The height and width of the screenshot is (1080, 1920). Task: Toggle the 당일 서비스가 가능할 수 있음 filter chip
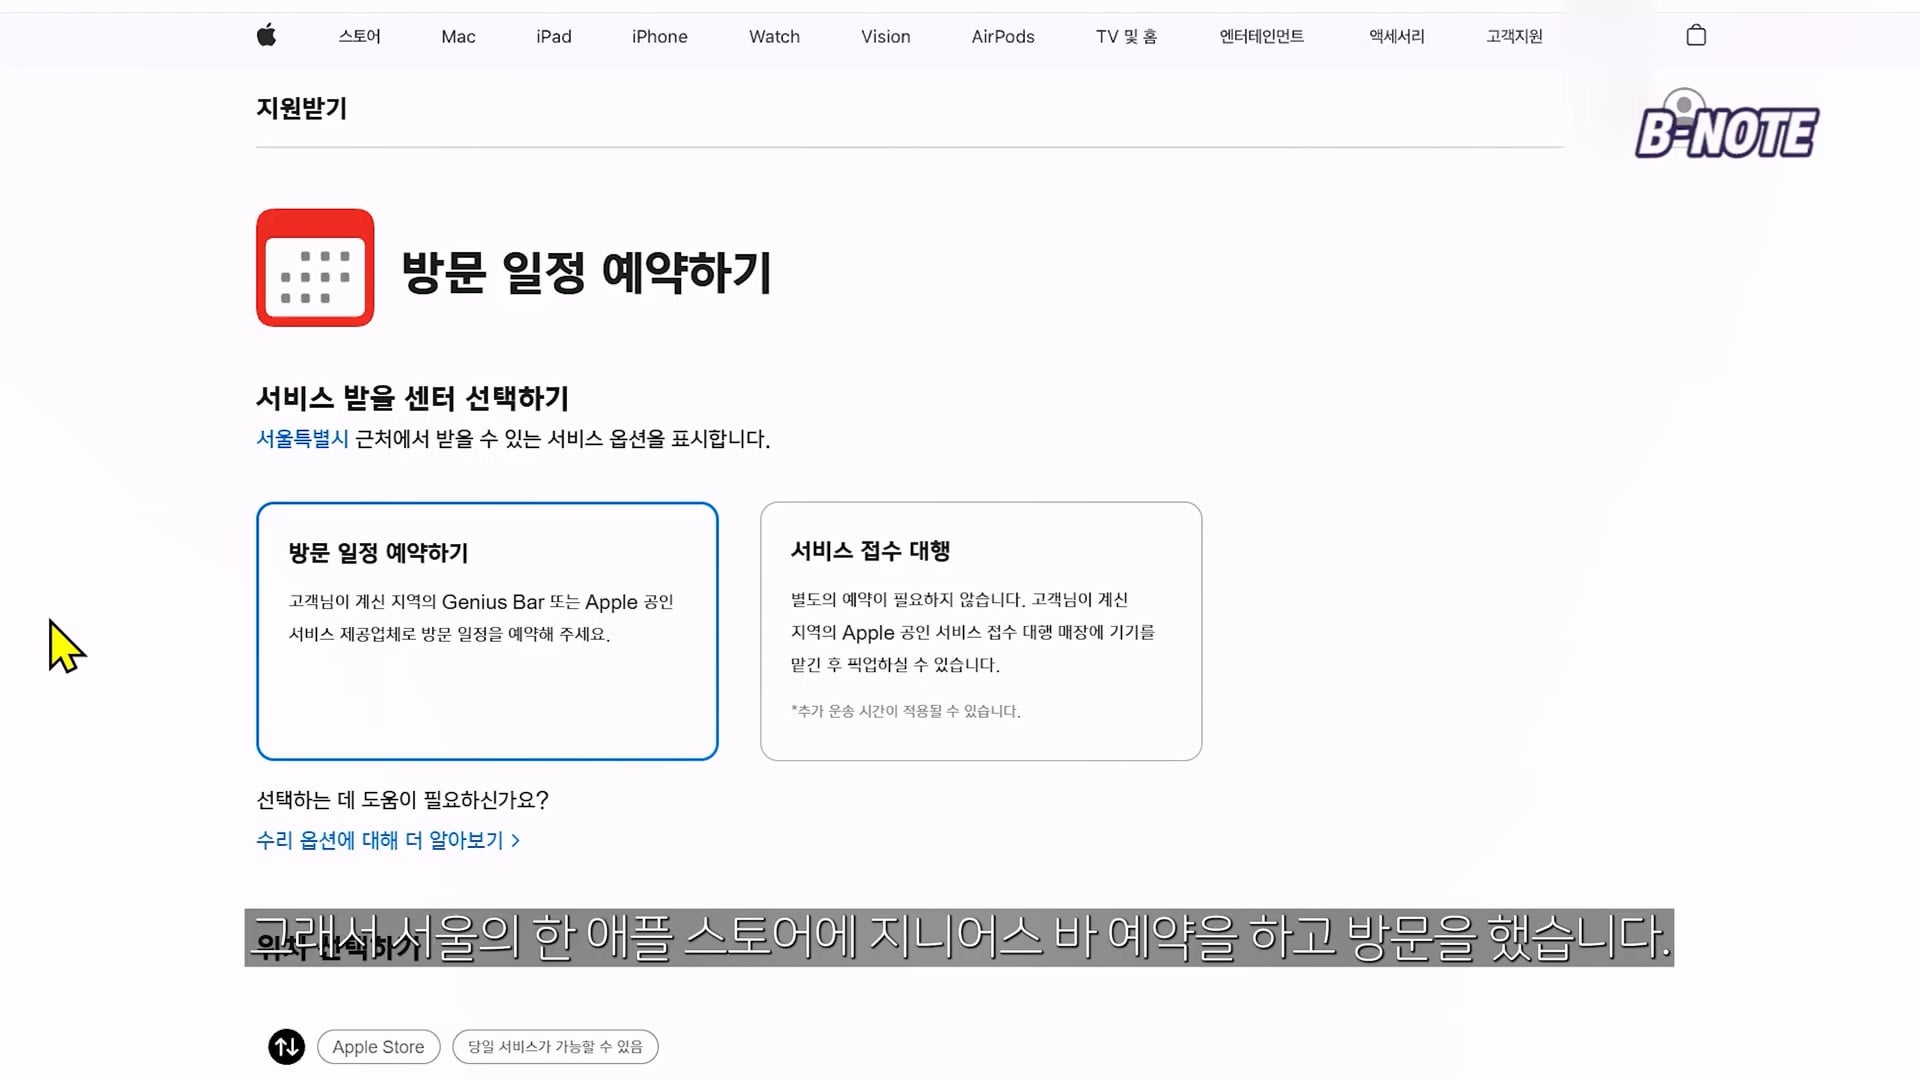555,1047
